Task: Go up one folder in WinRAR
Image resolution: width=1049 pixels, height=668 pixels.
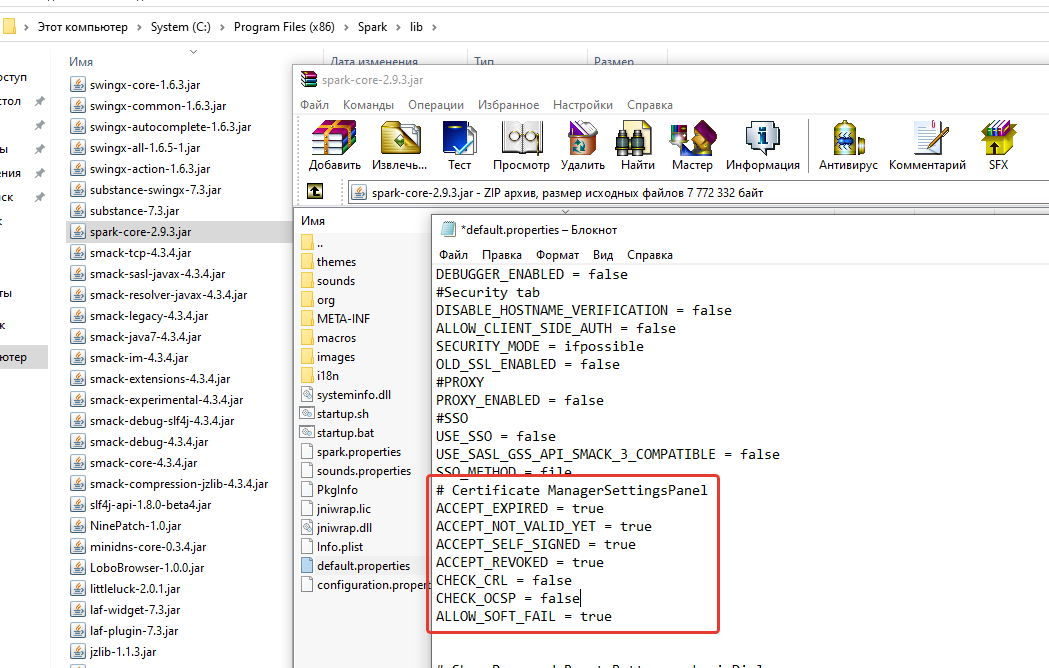Action: (x=315, y=192)
